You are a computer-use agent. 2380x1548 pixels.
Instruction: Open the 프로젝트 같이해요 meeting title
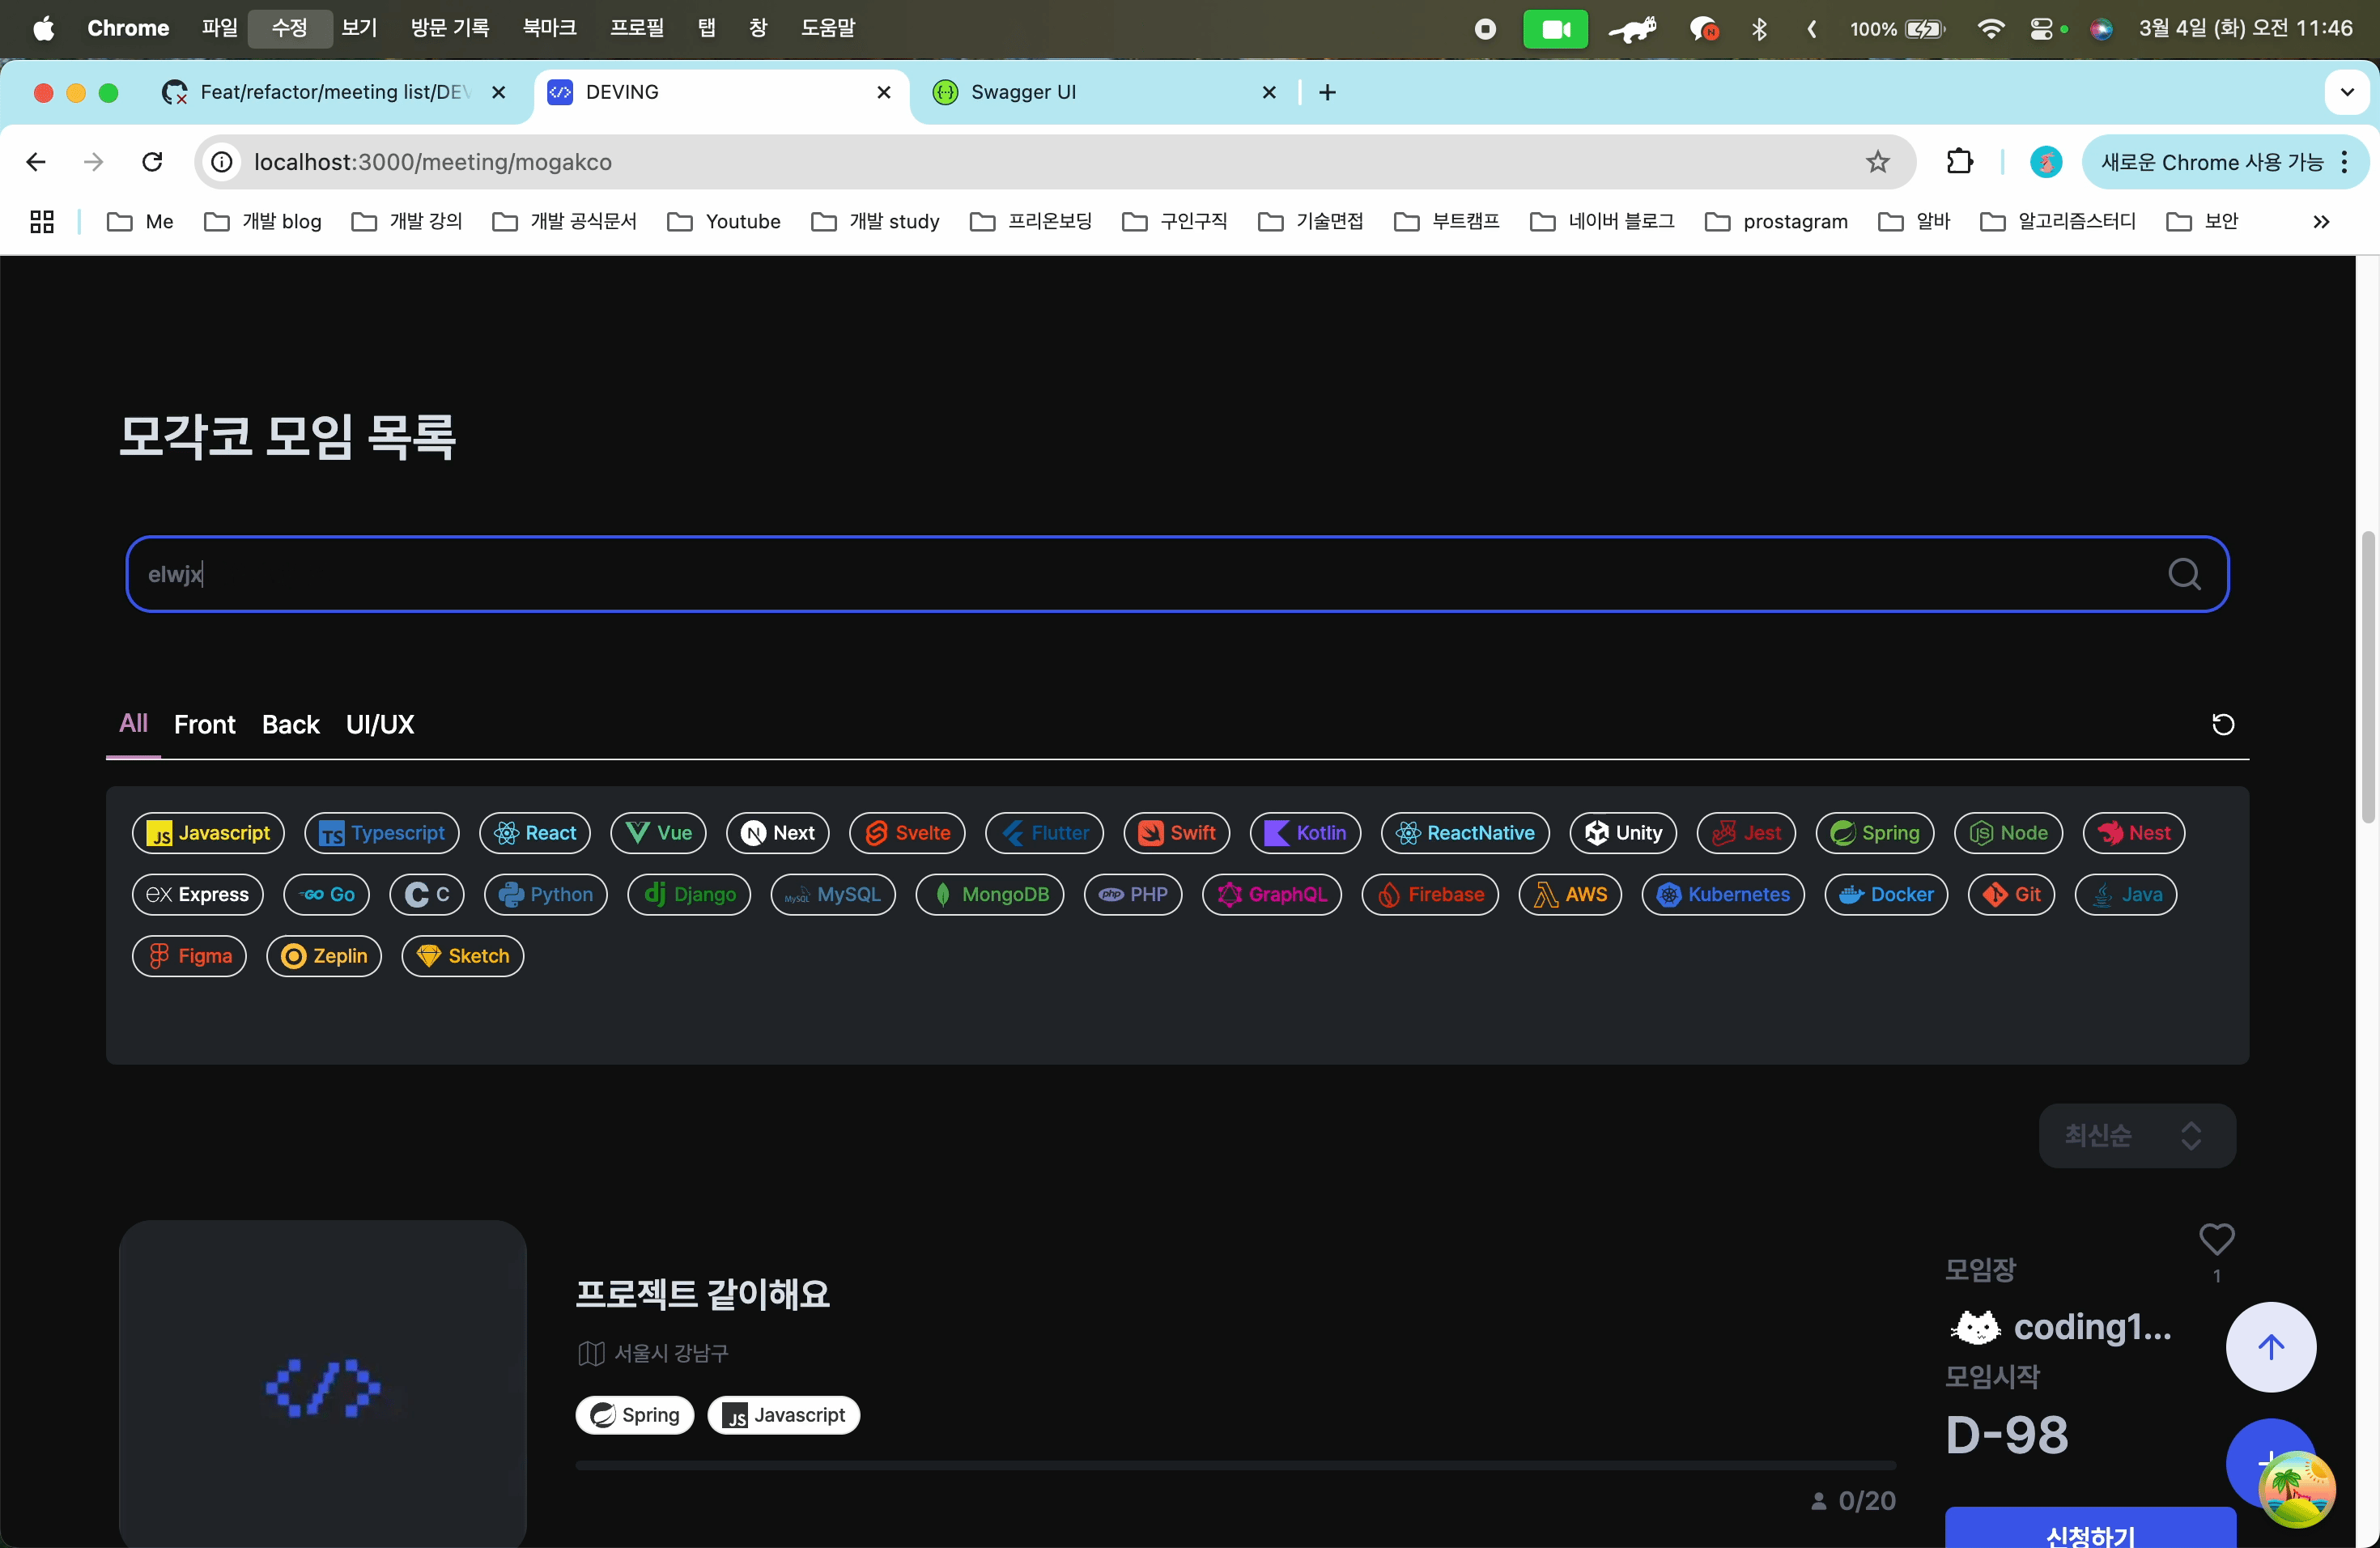pyautogui.click(x=702, y=1294)
